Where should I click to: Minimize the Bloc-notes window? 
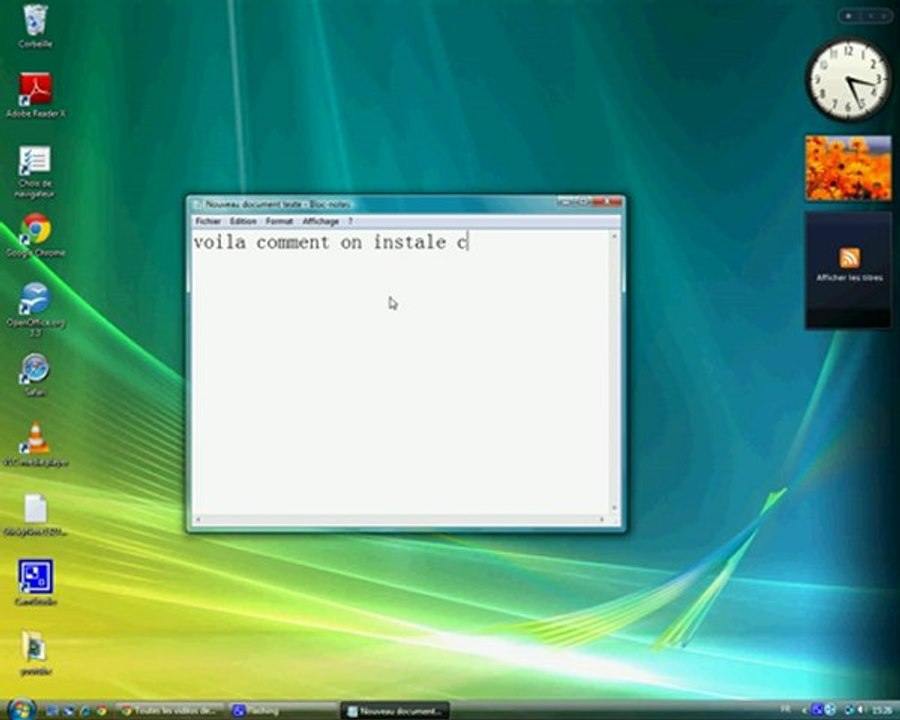click(565, 202)
